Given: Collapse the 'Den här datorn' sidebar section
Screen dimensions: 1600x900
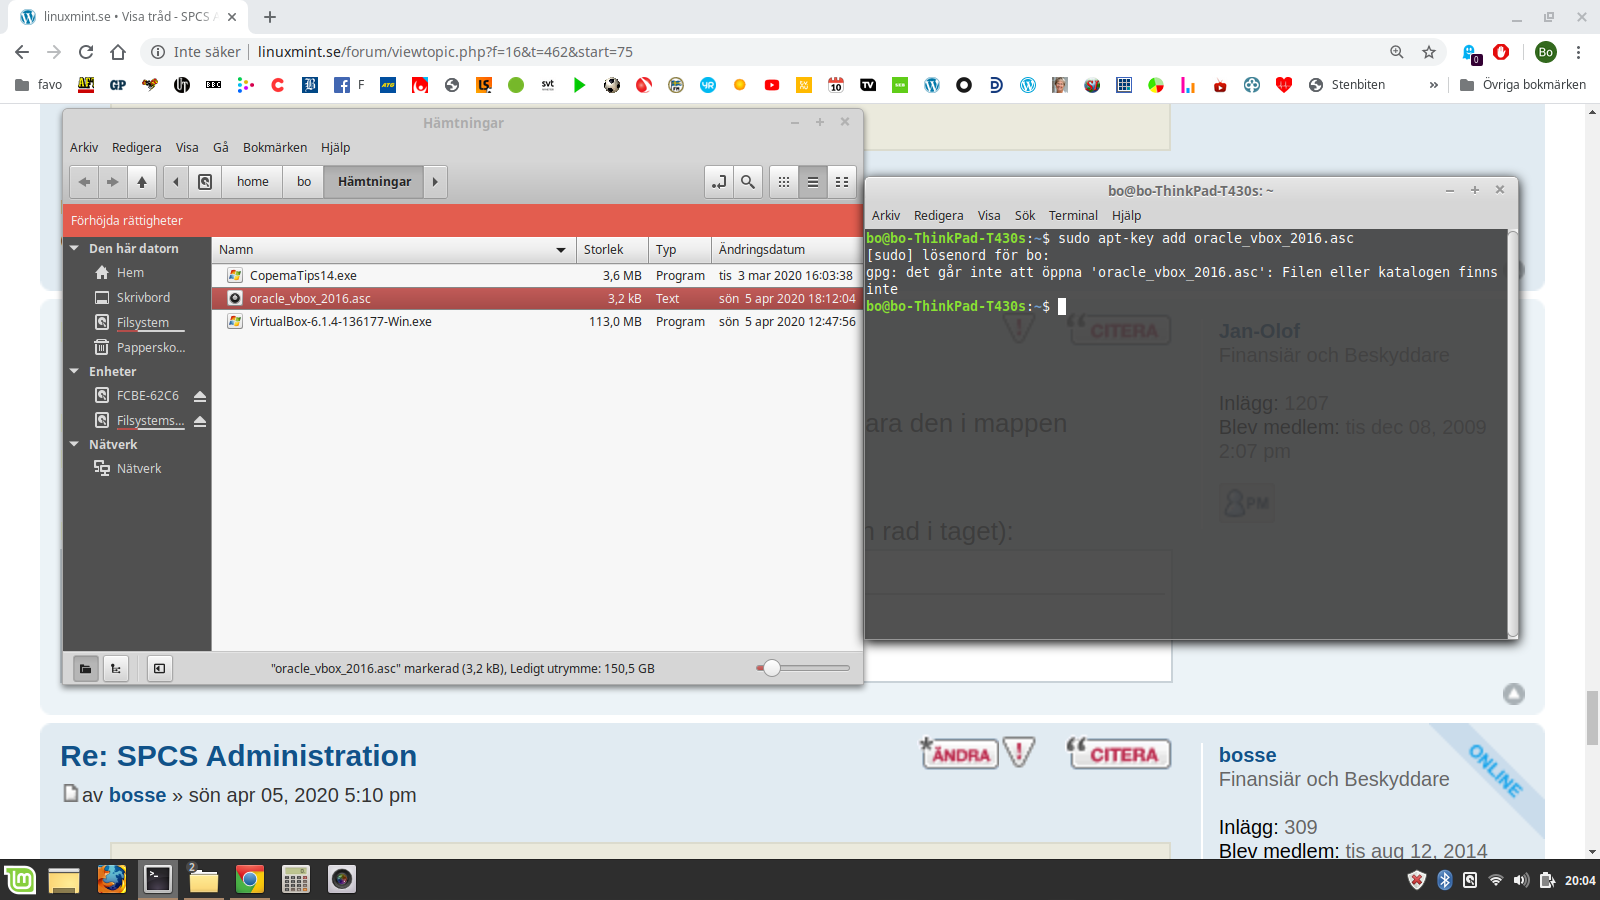Looking at the screenshot, I should coord(74,248).
